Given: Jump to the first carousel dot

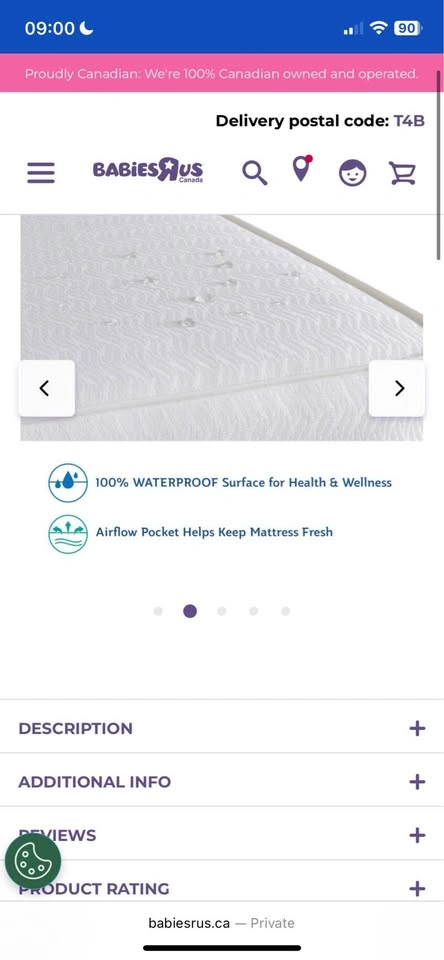Looking at the screenshot, I should [158, 611].
